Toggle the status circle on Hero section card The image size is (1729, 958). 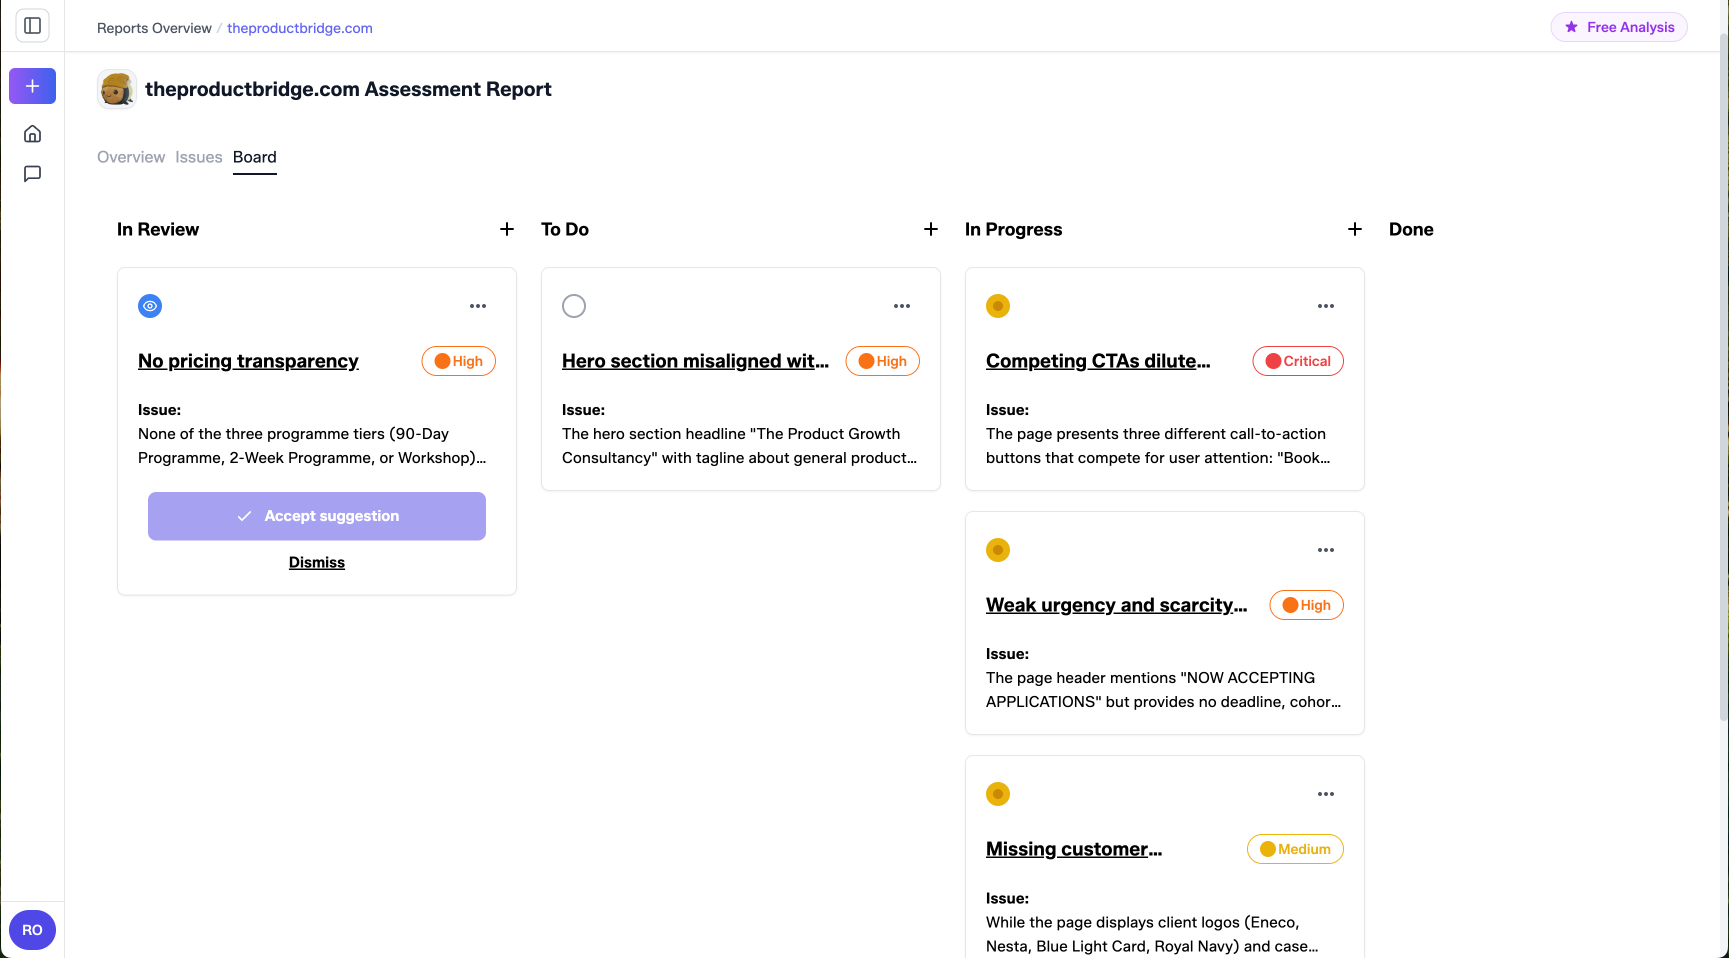point(574,306)
